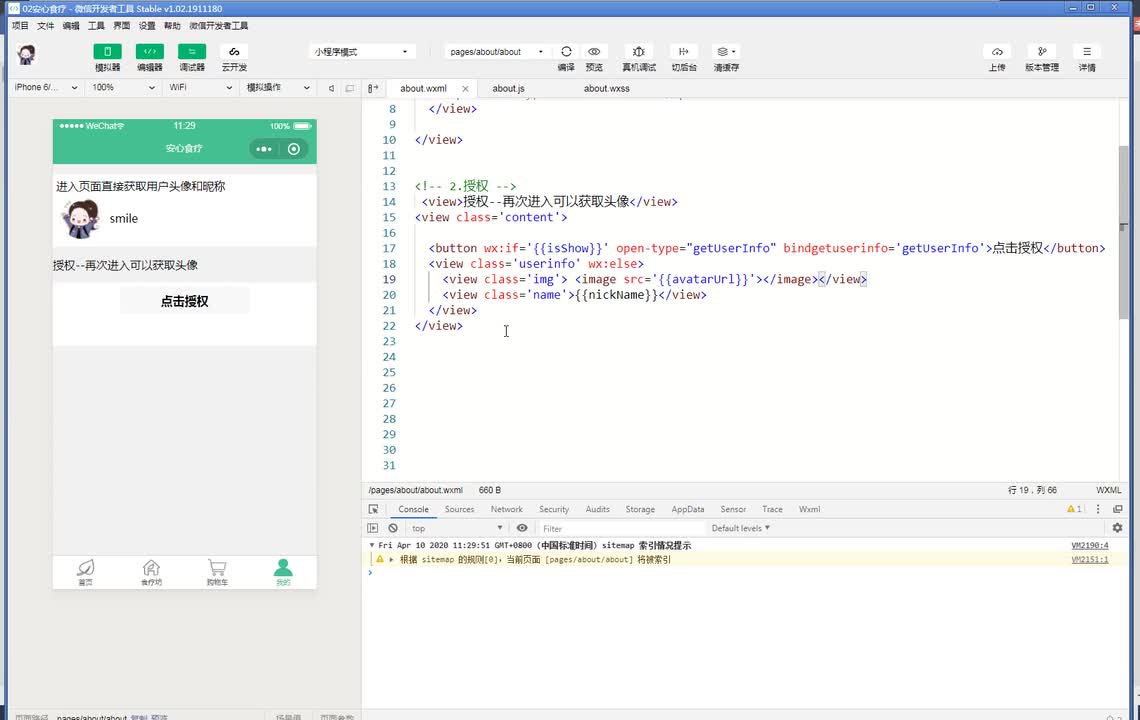Open the pages/about/about page dropdown
Viewport: 1140px width, 720px height.
pos(496,52)
